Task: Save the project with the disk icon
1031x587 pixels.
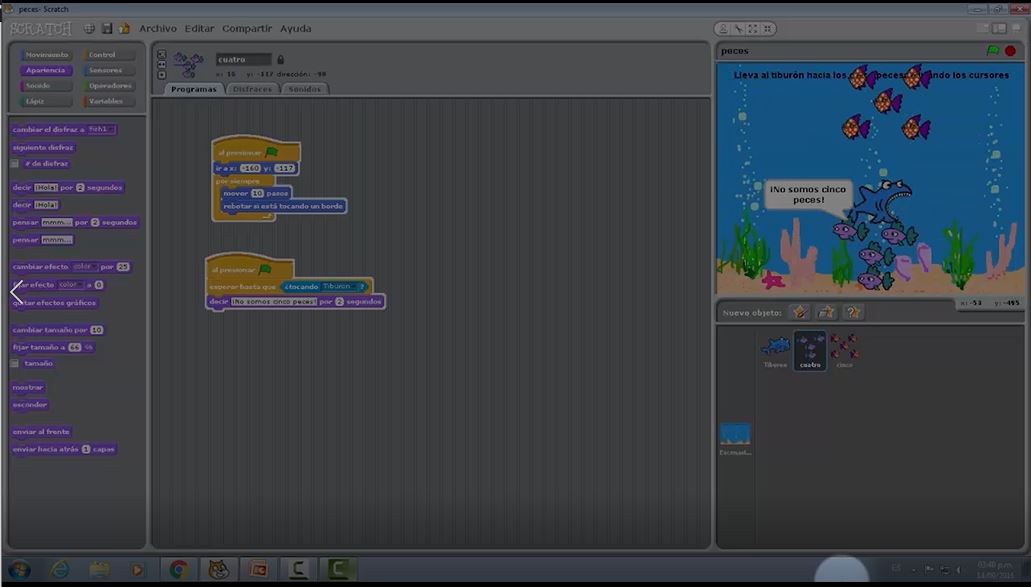Action: coord(107,28)
